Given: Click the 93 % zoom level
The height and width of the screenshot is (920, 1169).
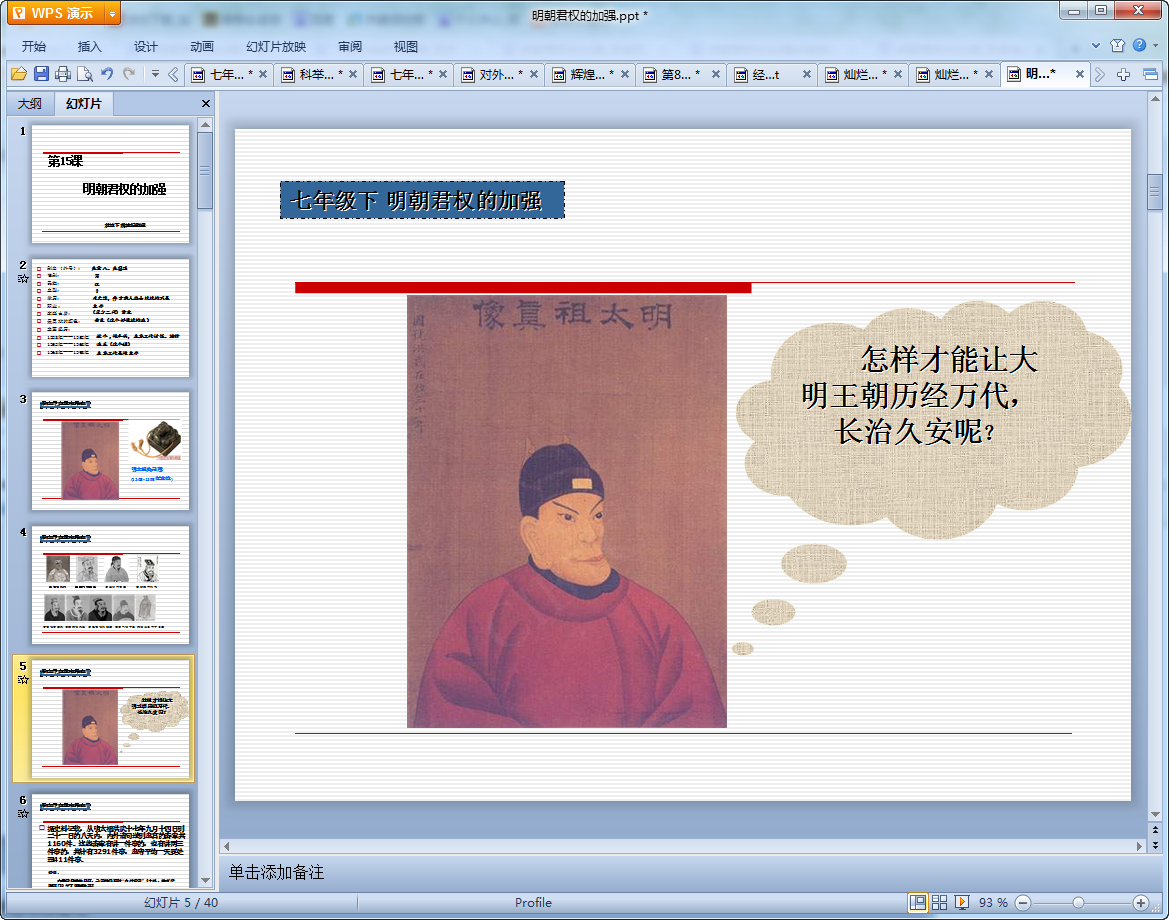Looking at the screenshot, I should coord(993,903).
